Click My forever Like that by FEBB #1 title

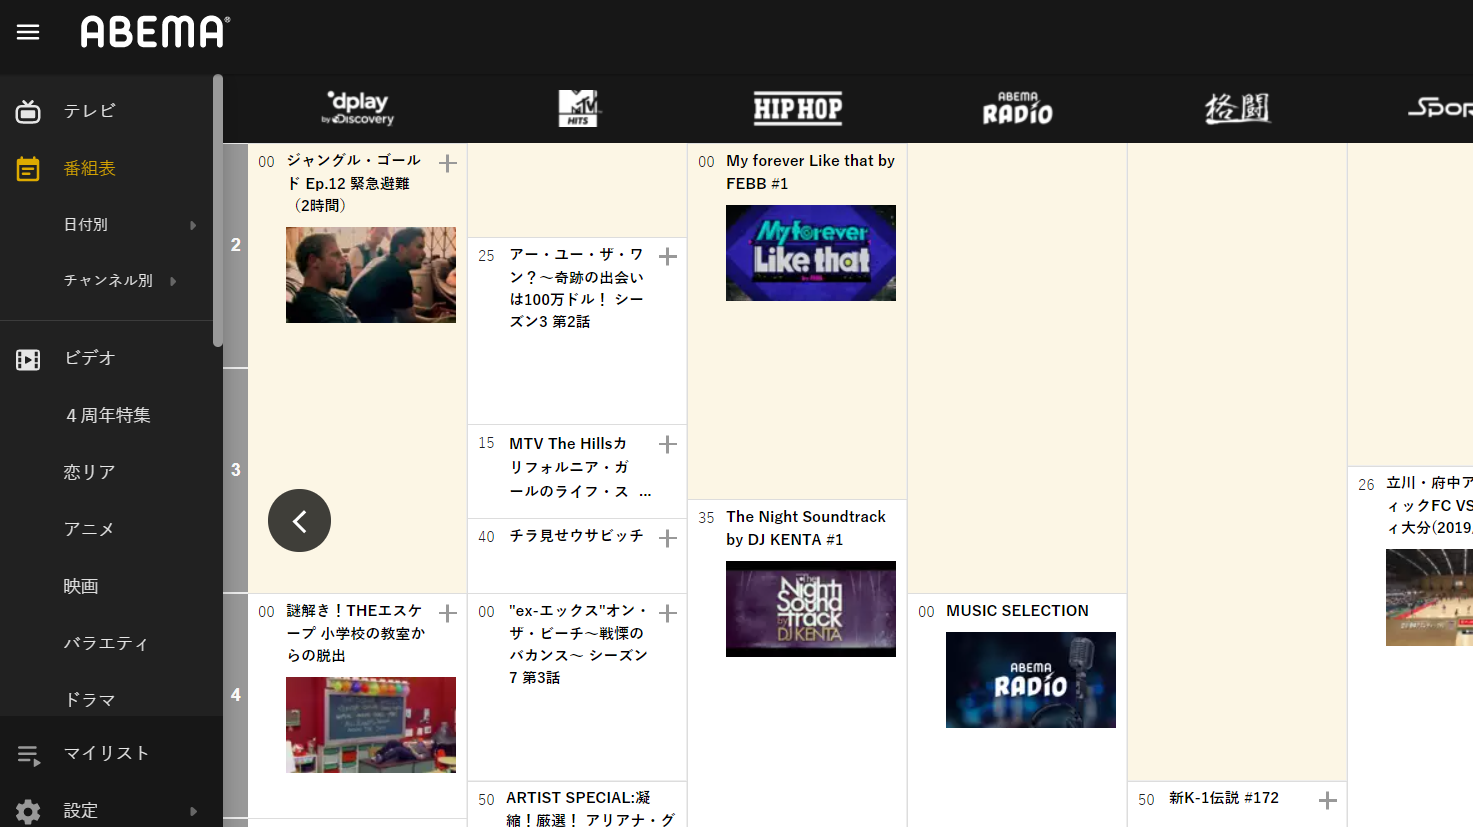(811, 172)
